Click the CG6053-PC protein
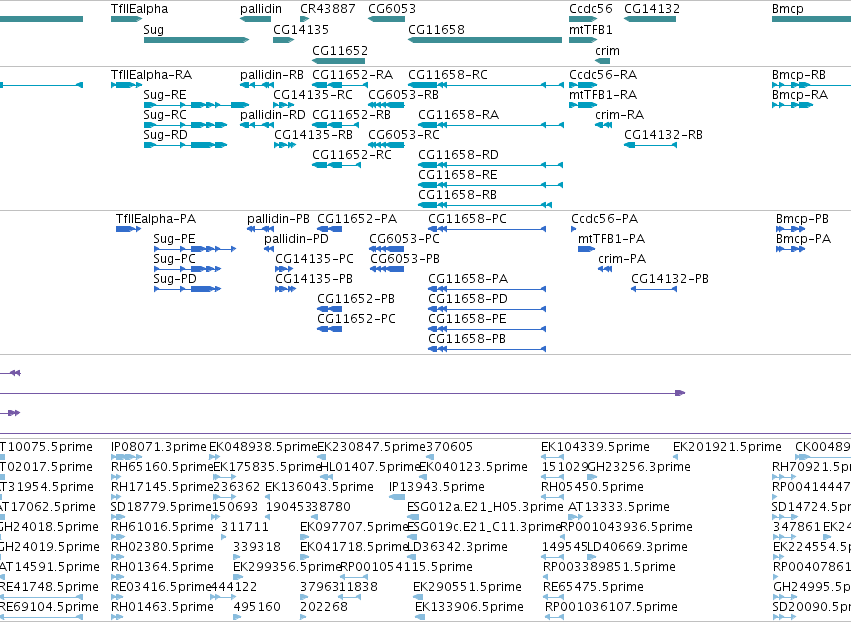The width and height of the screenshot is (851, 622). [386, 249]
